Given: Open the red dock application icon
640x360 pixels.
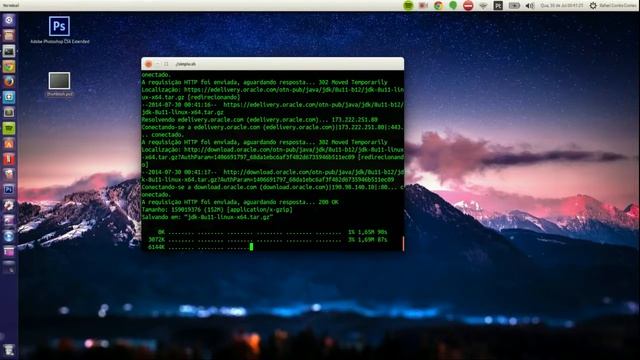Looking at the screenshot, I should pyautogui.click(x=9, y=159).
